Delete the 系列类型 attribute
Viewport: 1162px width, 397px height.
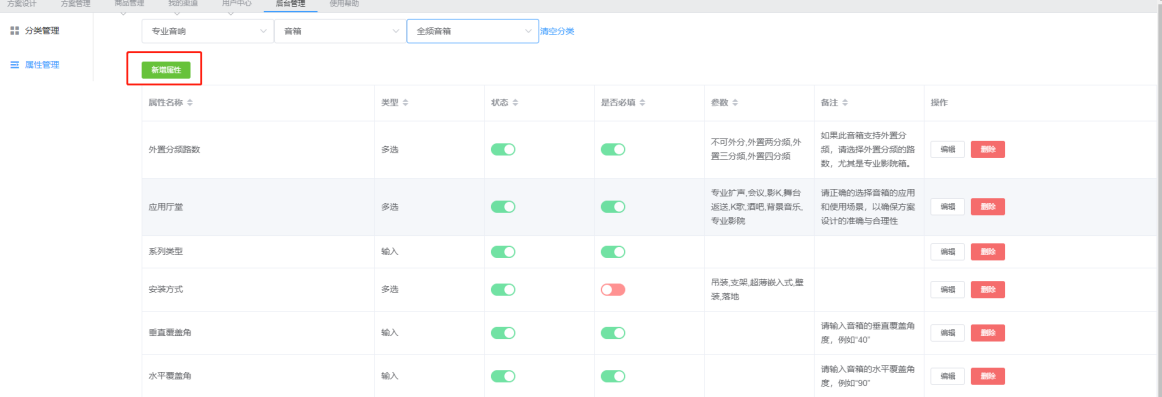pyautogui.click(x=988, y=252)
